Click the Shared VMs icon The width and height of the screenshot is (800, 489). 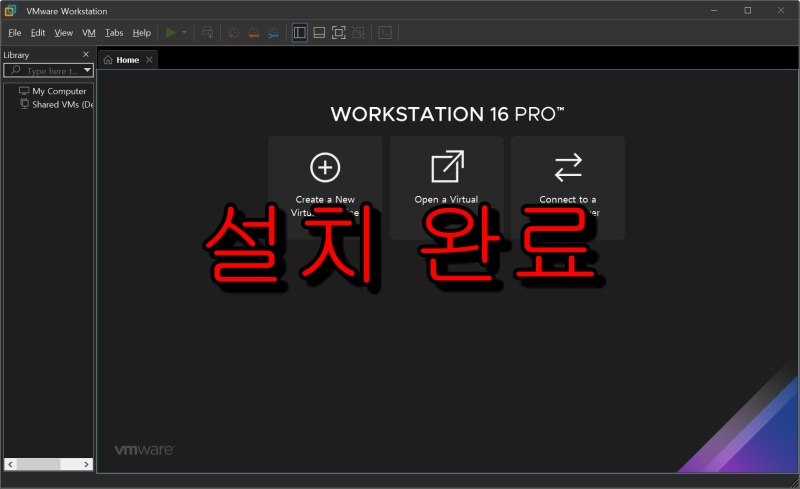24,104
